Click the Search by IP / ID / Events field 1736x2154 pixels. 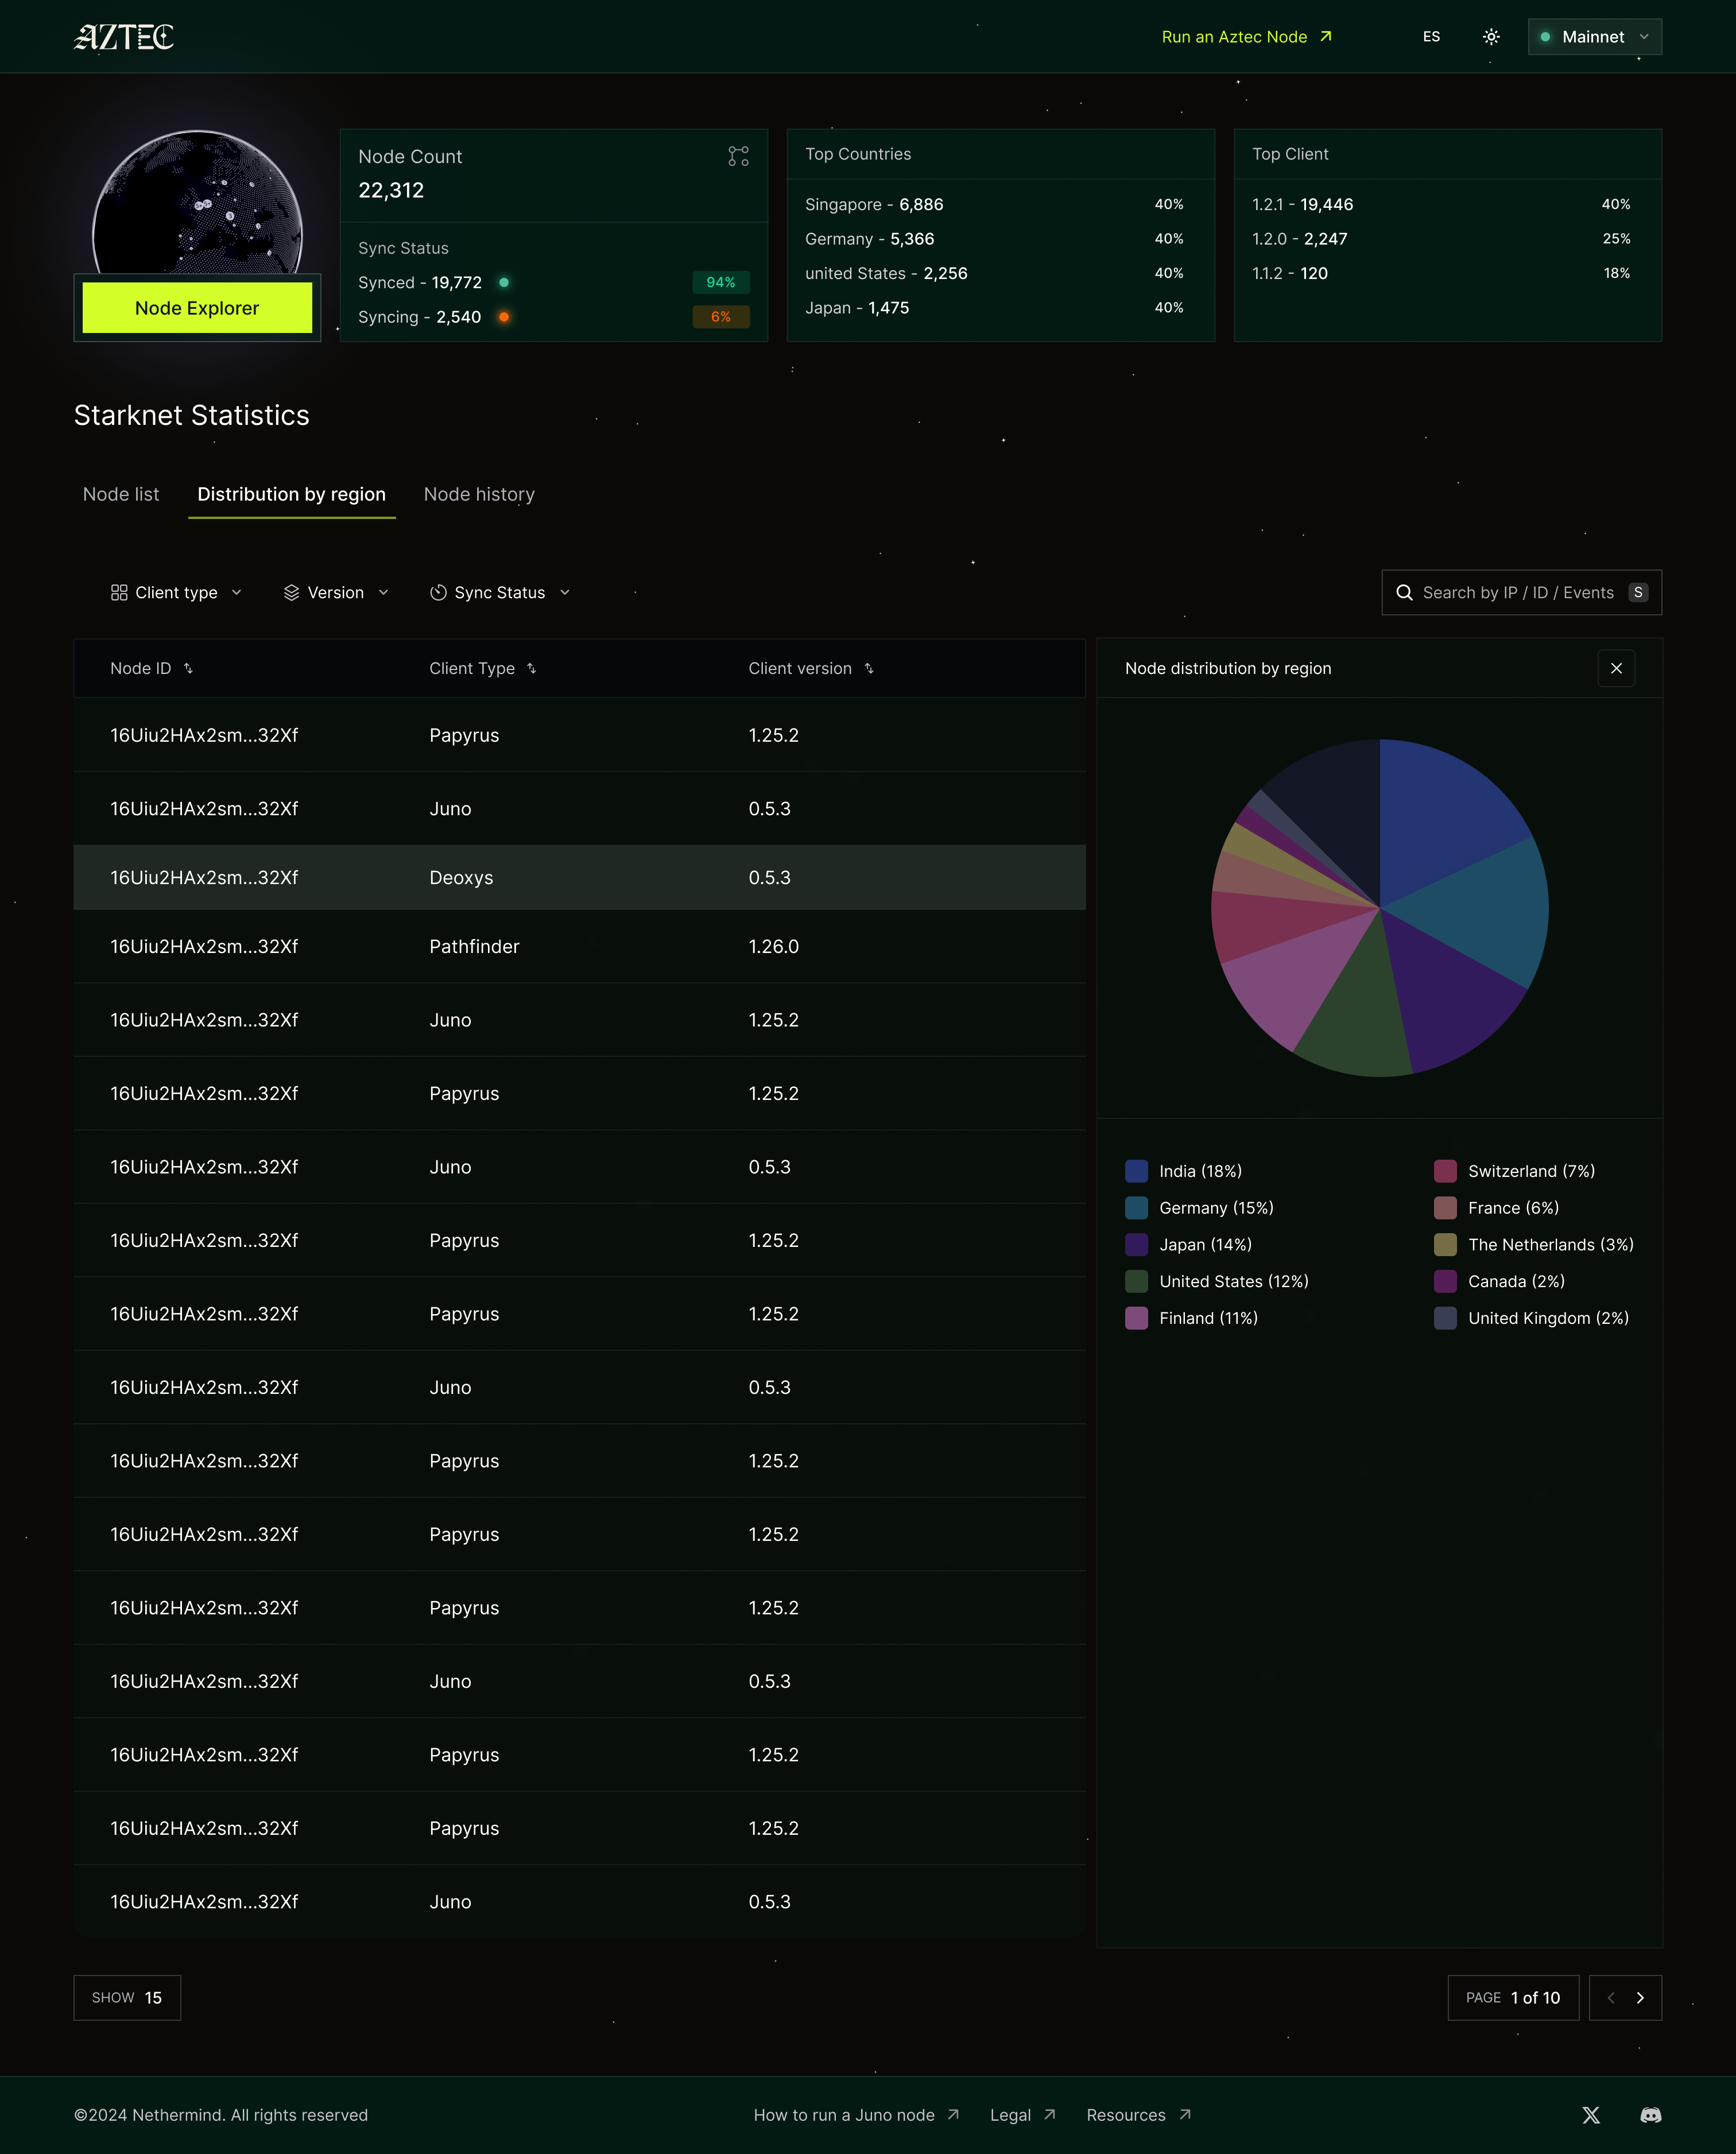click(1521, 593)
